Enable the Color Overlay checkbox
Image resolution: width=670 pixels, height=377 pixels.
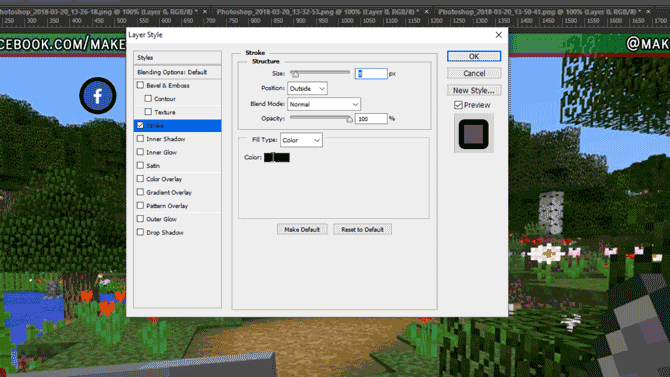(140, 179)
